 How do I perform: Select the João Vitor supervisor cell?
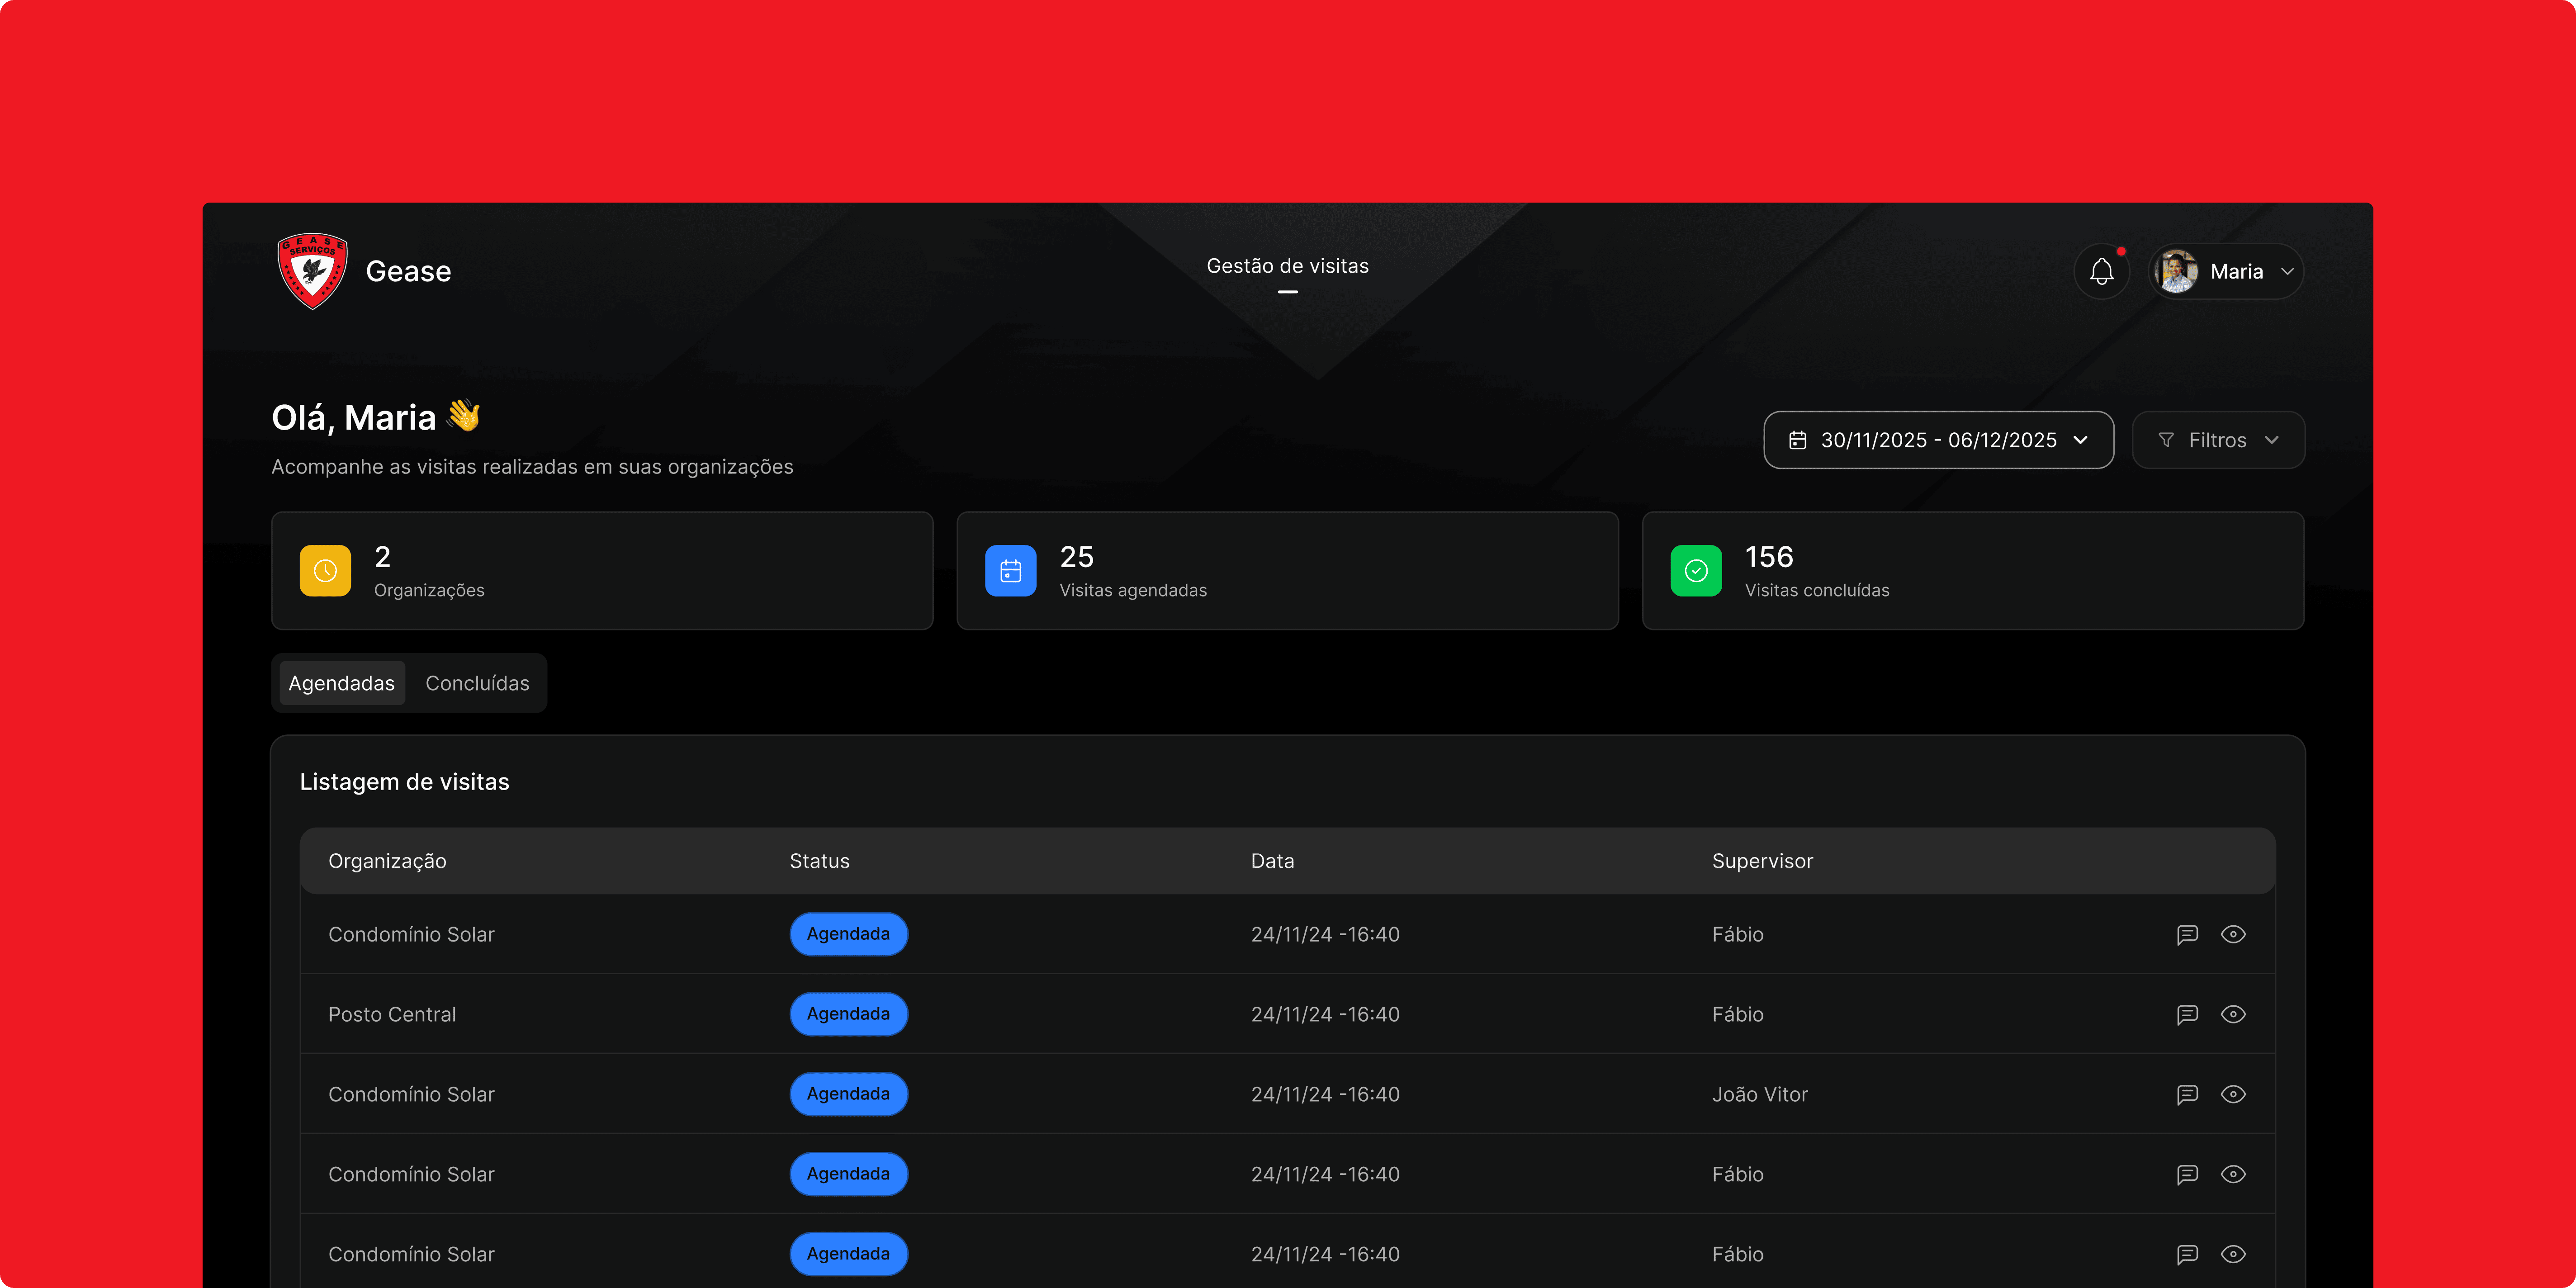[x=1760, y=1094]
